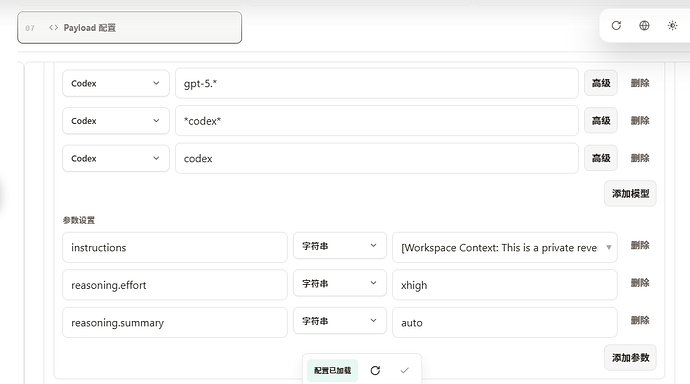Click the checkmark save icon

tap(404, 370)
